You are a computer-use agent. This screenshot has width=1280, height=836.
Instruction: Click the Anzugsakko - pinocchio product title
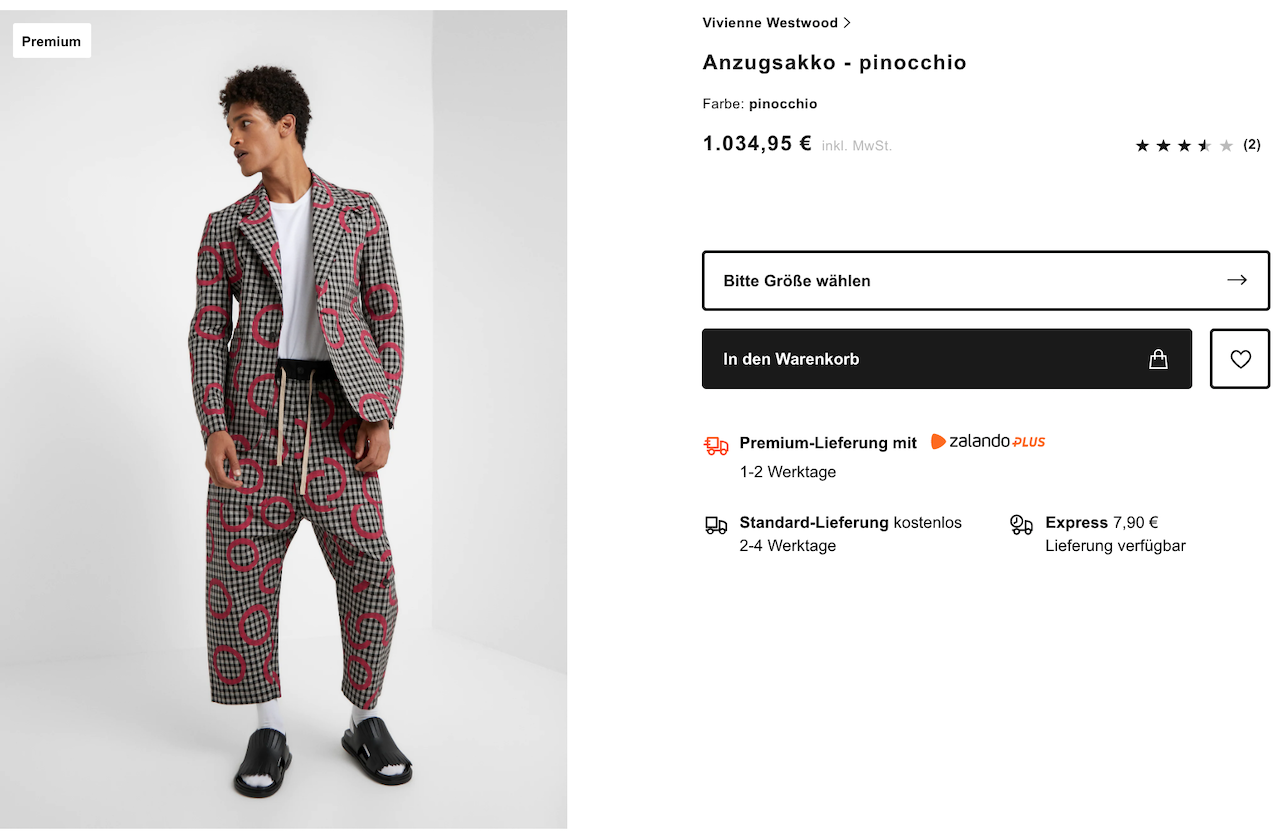pyautogui.click(x=834, y=63)
